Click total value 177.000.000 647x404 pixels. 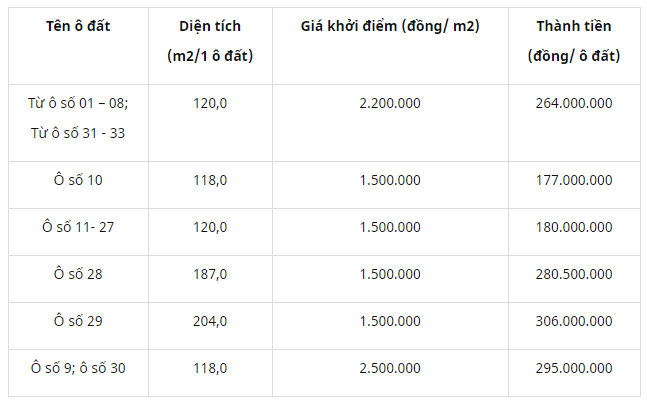574,180
